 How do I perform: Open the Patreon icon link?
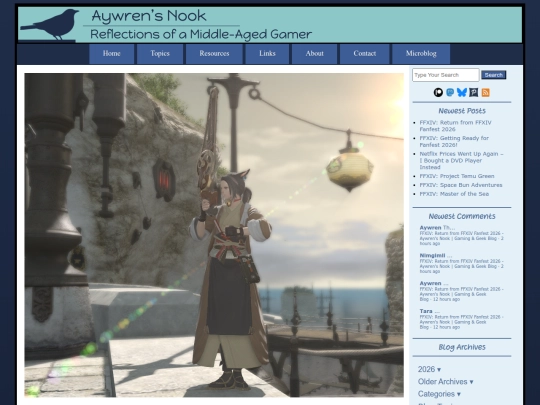point(438,92)
